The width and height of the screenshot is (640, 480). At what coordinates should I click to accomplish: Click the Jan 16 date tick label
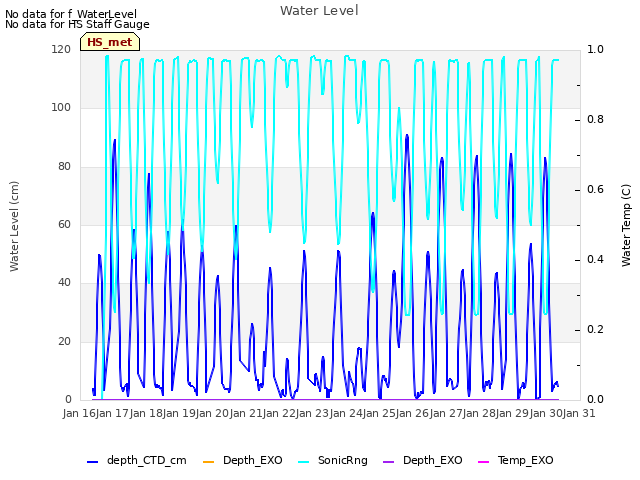[79, 413]
